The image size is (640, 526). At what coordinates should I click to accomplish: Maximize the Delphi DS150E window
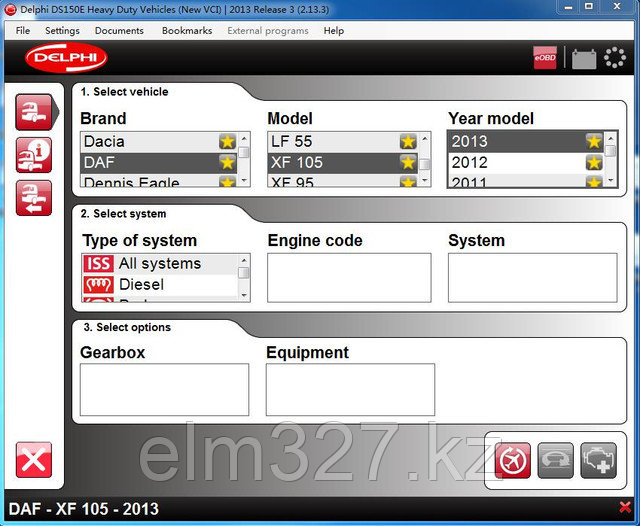click(589, 7)
